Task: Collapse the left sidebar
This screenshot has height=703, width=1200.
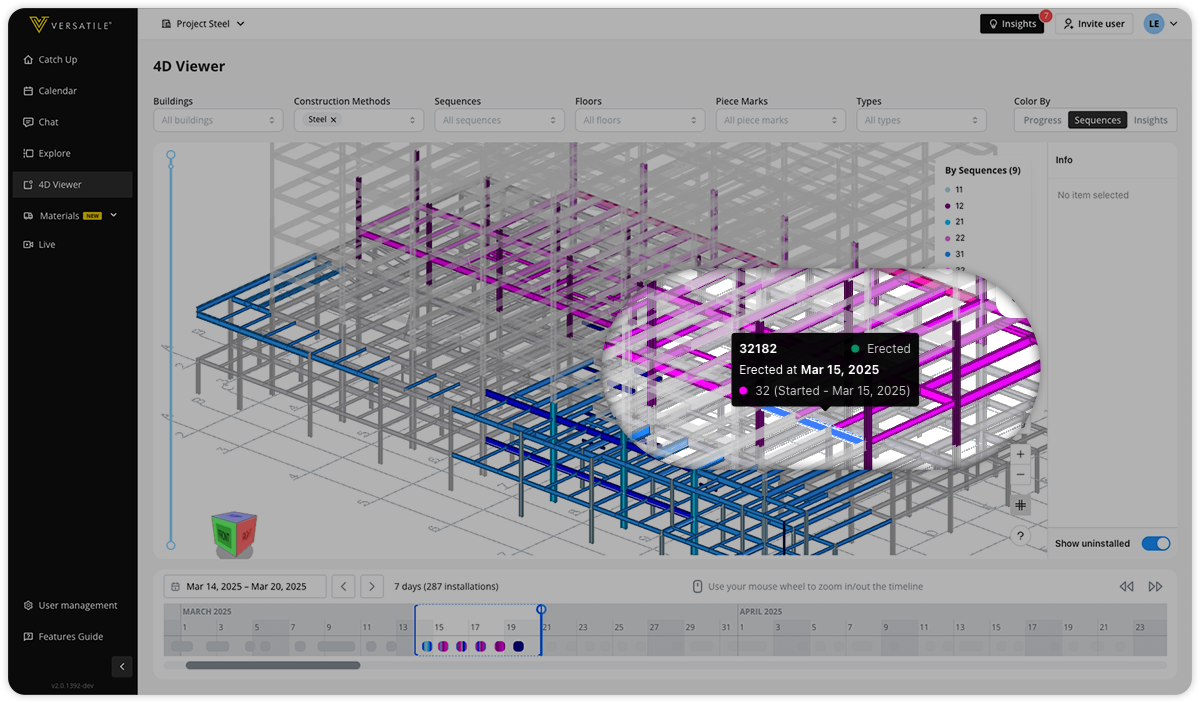Action: coord(122,666)
